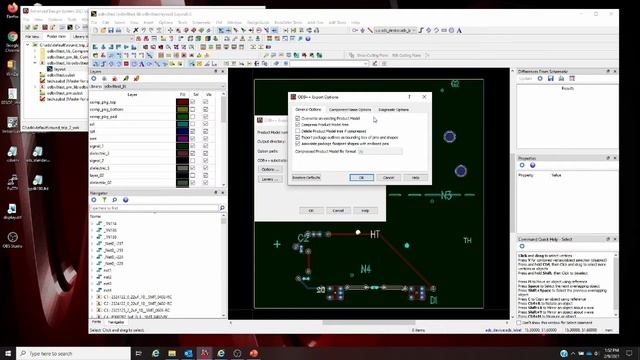
Task: Expand component C2 in Navigator tree
Action: (92, 303)
